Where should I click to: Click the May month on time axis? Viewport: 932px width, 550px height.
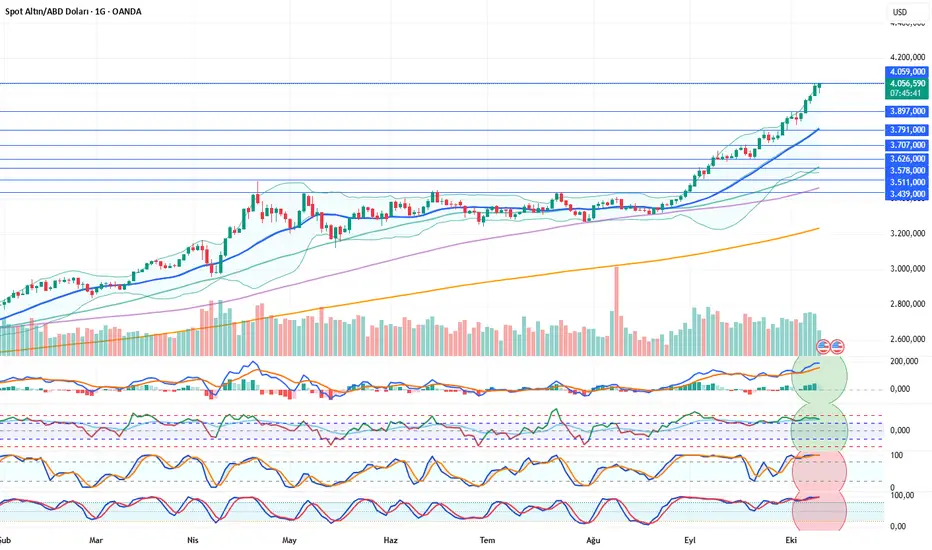289,540
